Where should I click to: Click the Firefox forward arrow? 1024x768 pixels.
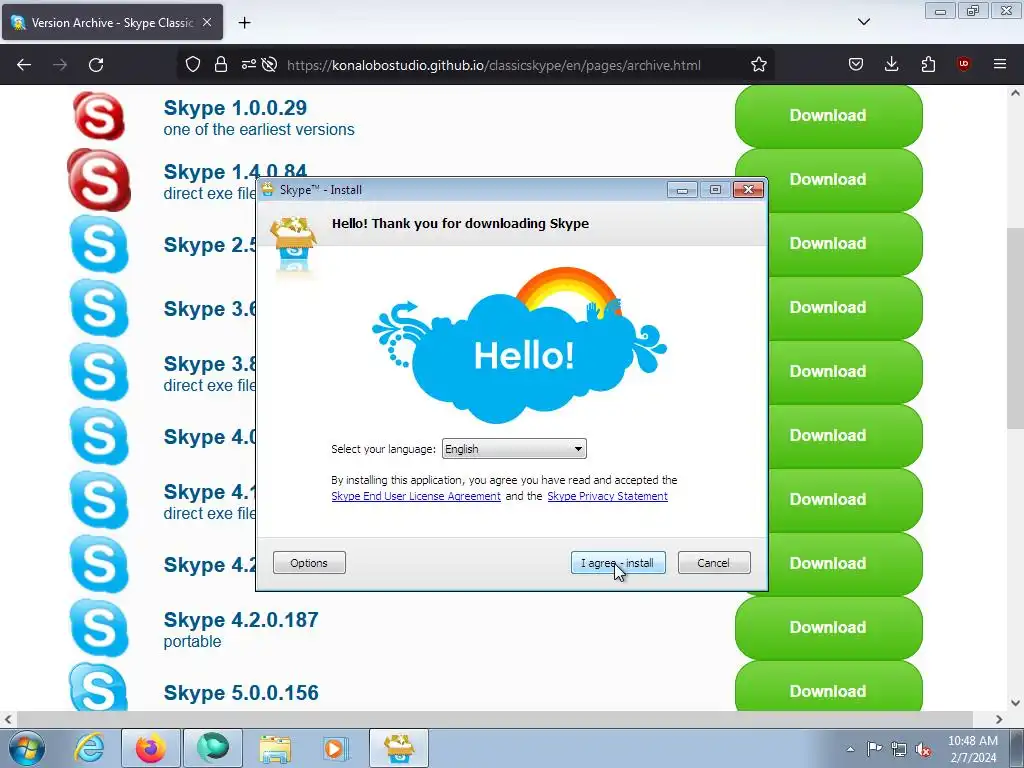[60, 65]
